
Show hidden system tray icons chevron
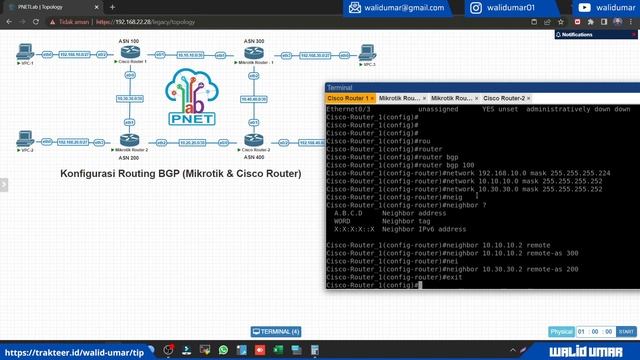click(513, 350)
